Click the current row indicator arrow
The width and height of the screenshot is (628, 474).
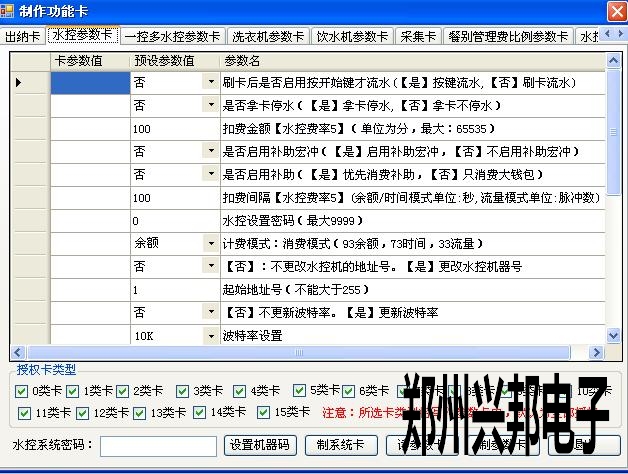pyautogui.click(x=20, y=82)
